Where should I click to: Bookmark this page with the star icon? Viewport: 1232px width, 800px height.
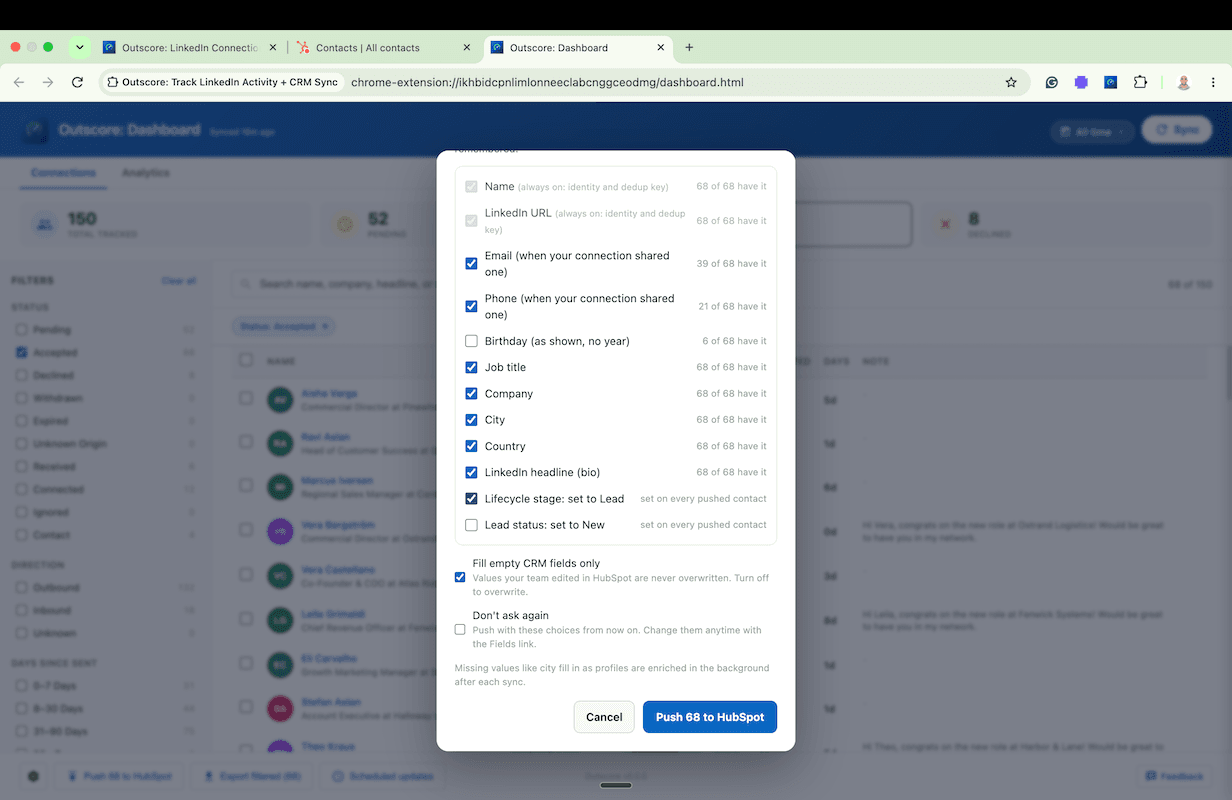coord(1011,82)
